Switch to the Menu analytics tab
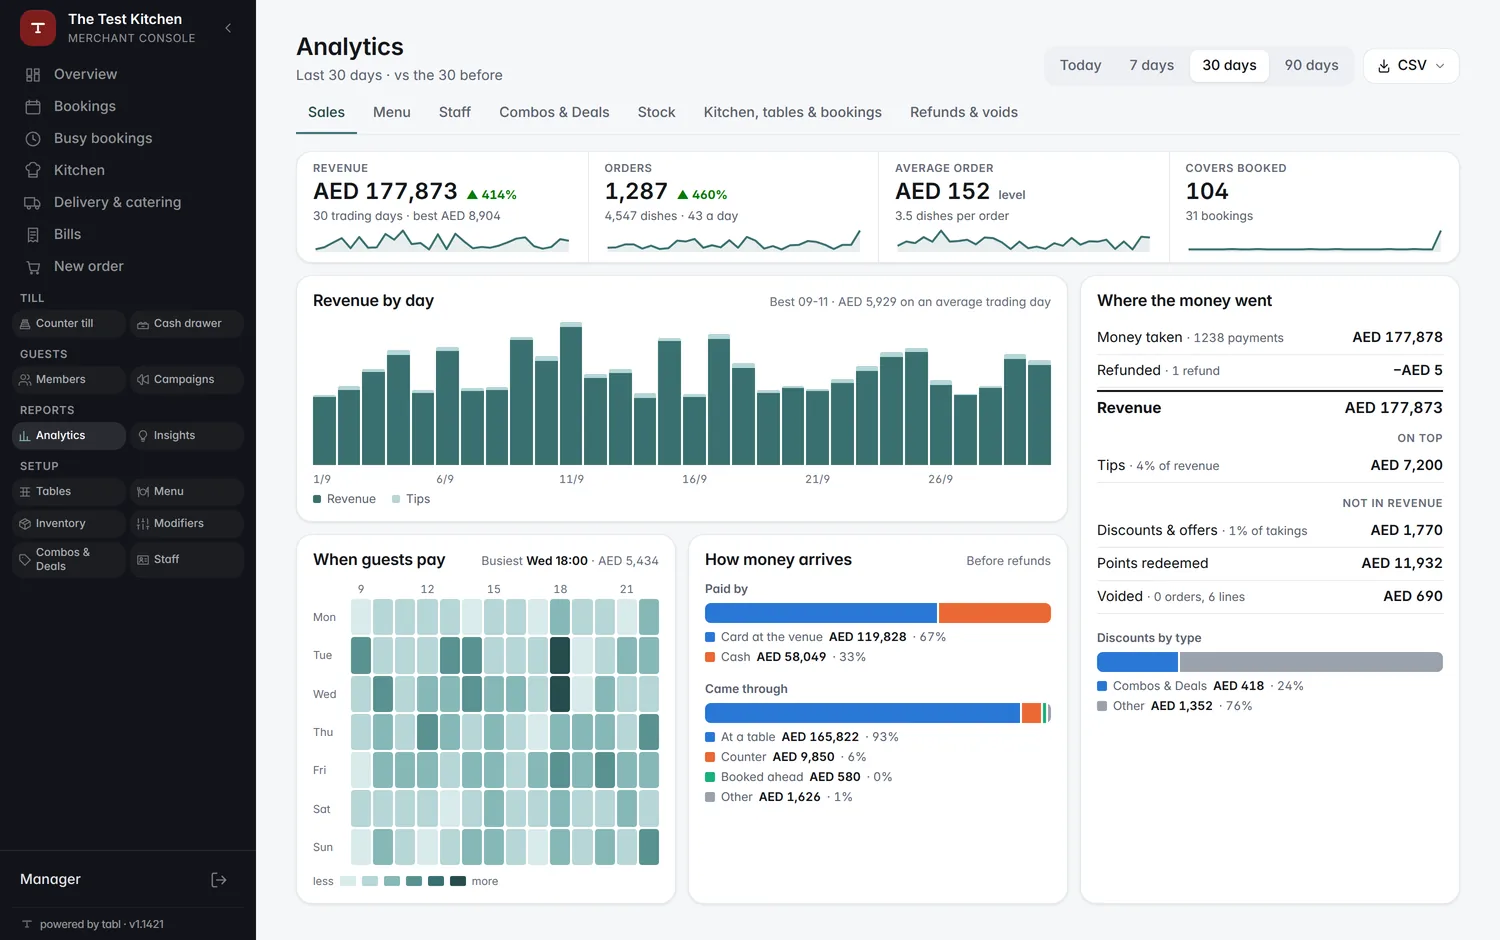This screenshot has width=1500, height=940. coord(392,113)
